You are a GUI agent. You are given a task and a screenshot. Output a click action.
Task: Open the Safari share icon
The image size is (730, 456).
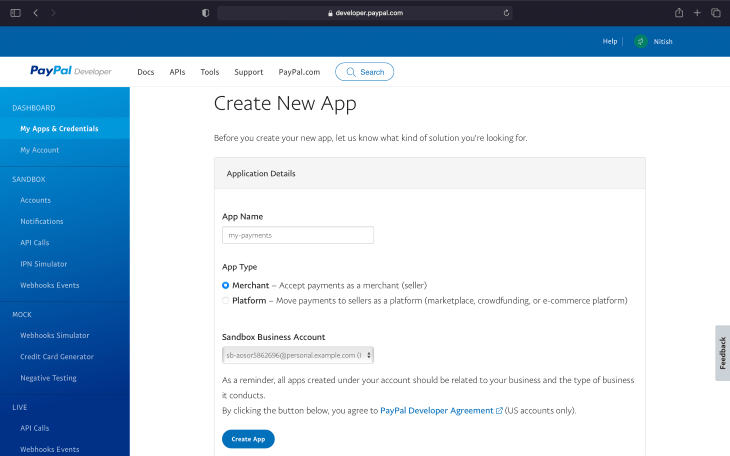click(679, 13)
